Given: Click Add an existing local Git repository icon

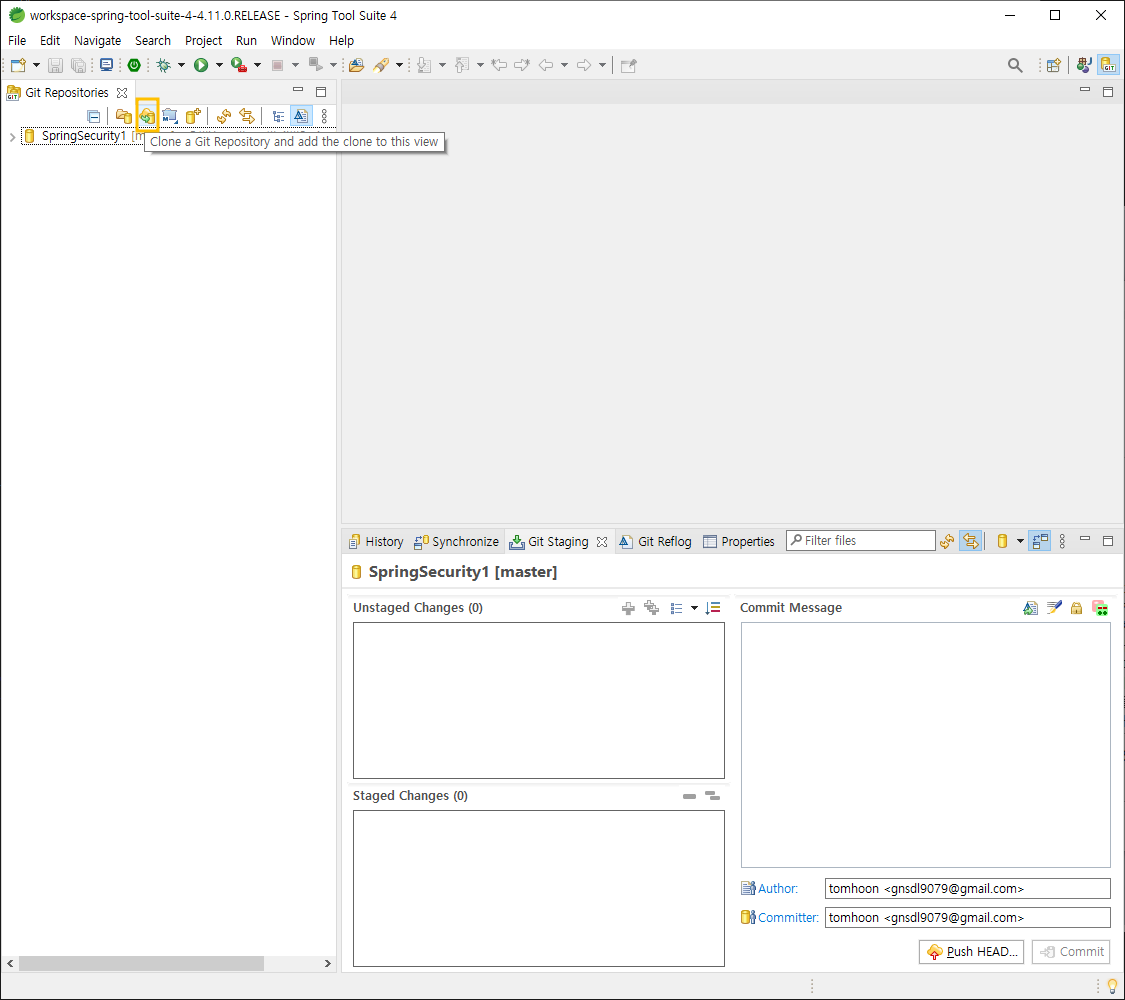Looking at the screenshot, I should (123, 115).
